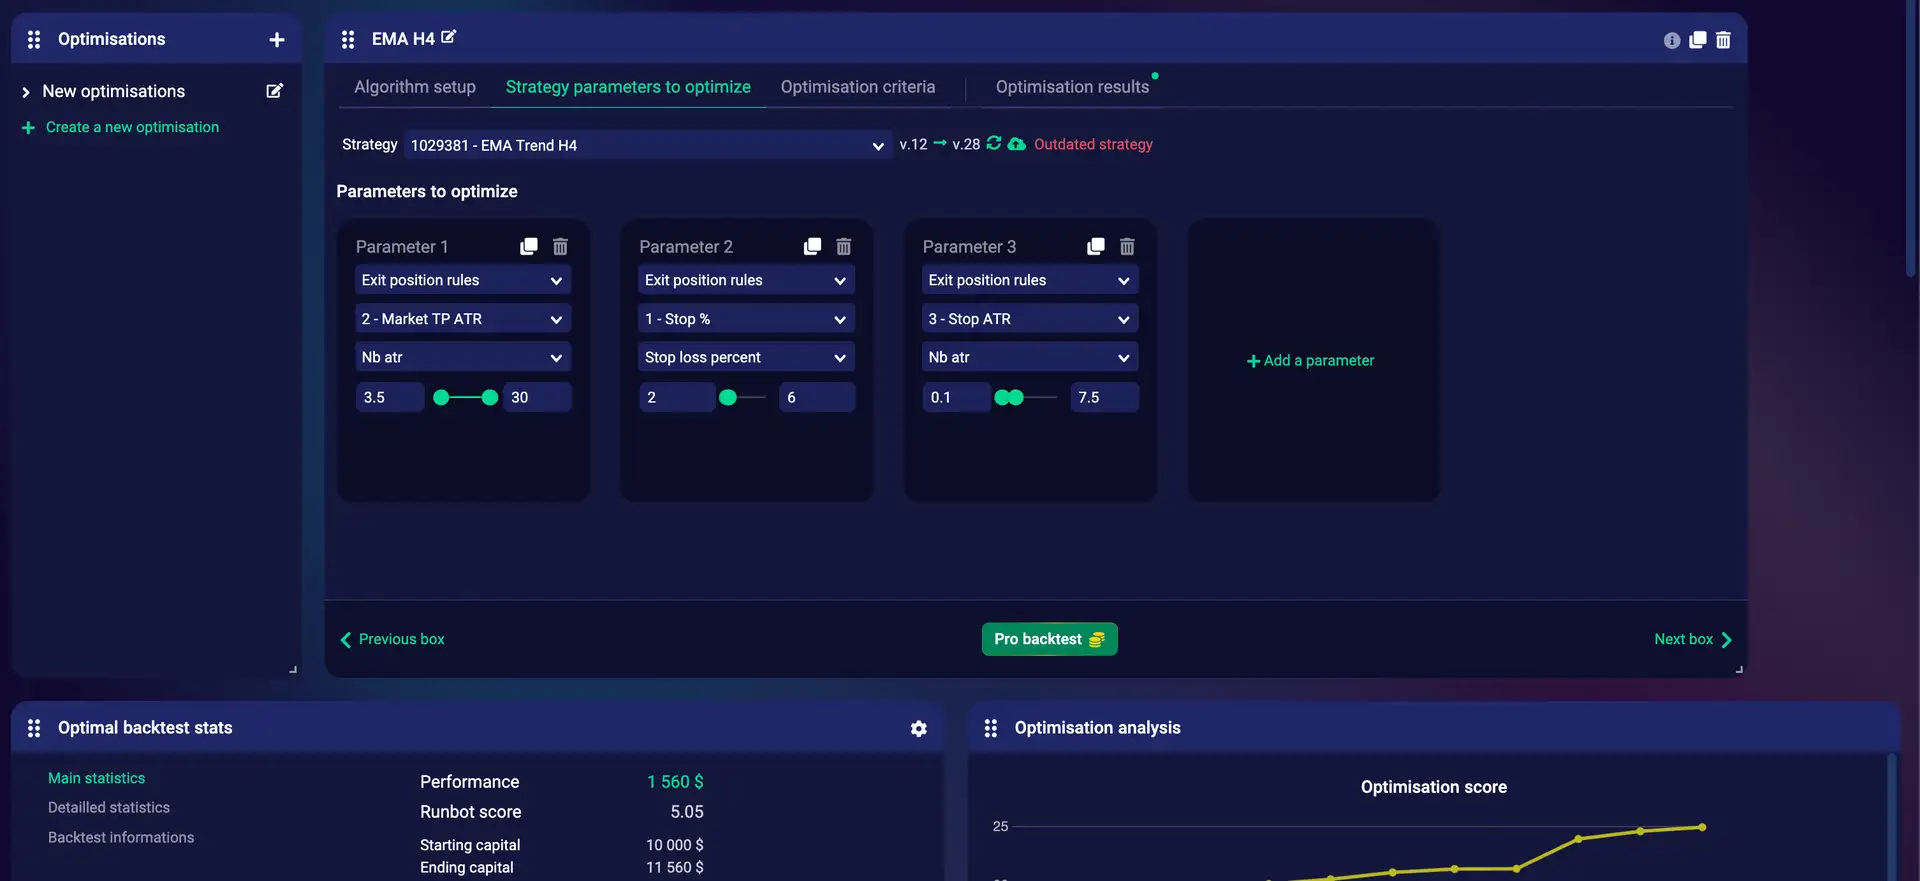Click the Pro backtest button

pos(1049,639)
